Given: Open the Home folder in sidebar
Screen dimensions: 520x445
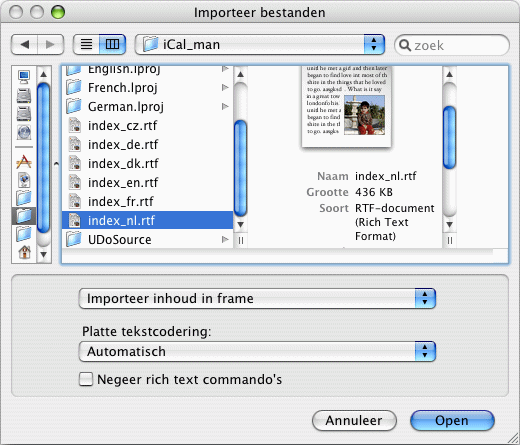Looking at the screenshot, I should [x=24, y=252].
